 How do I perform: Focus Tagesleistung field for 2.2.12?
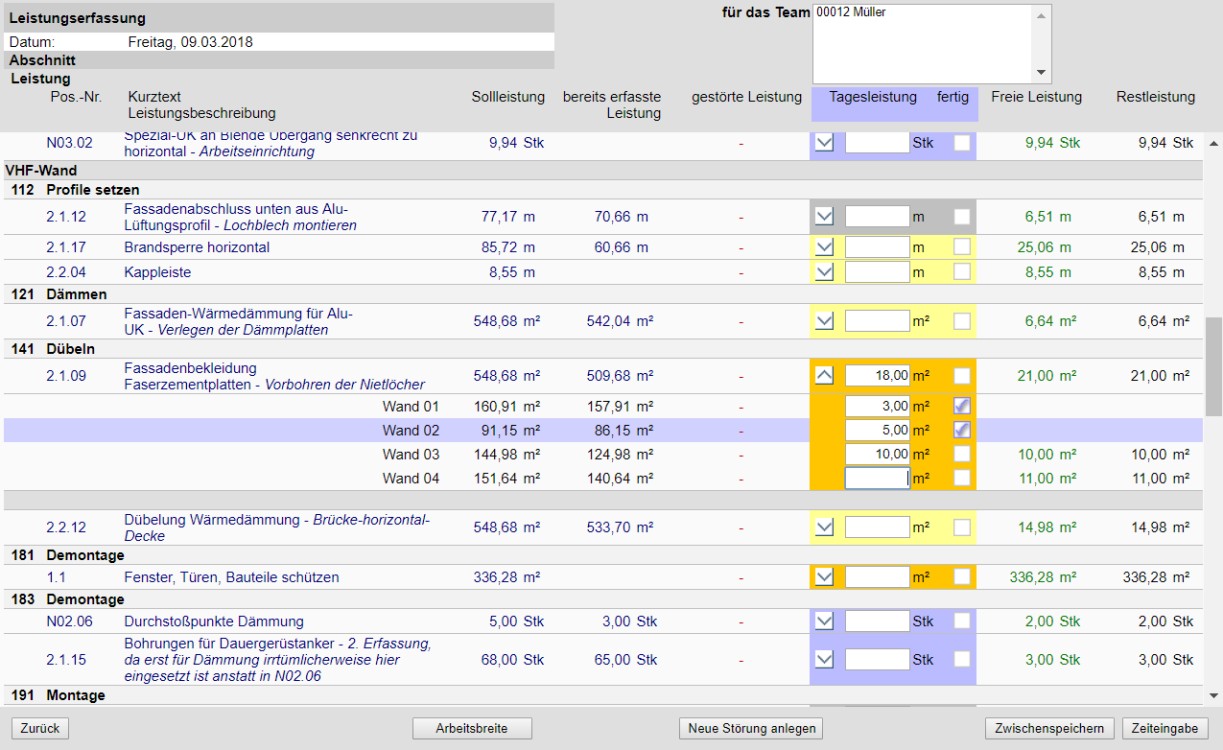877,527
